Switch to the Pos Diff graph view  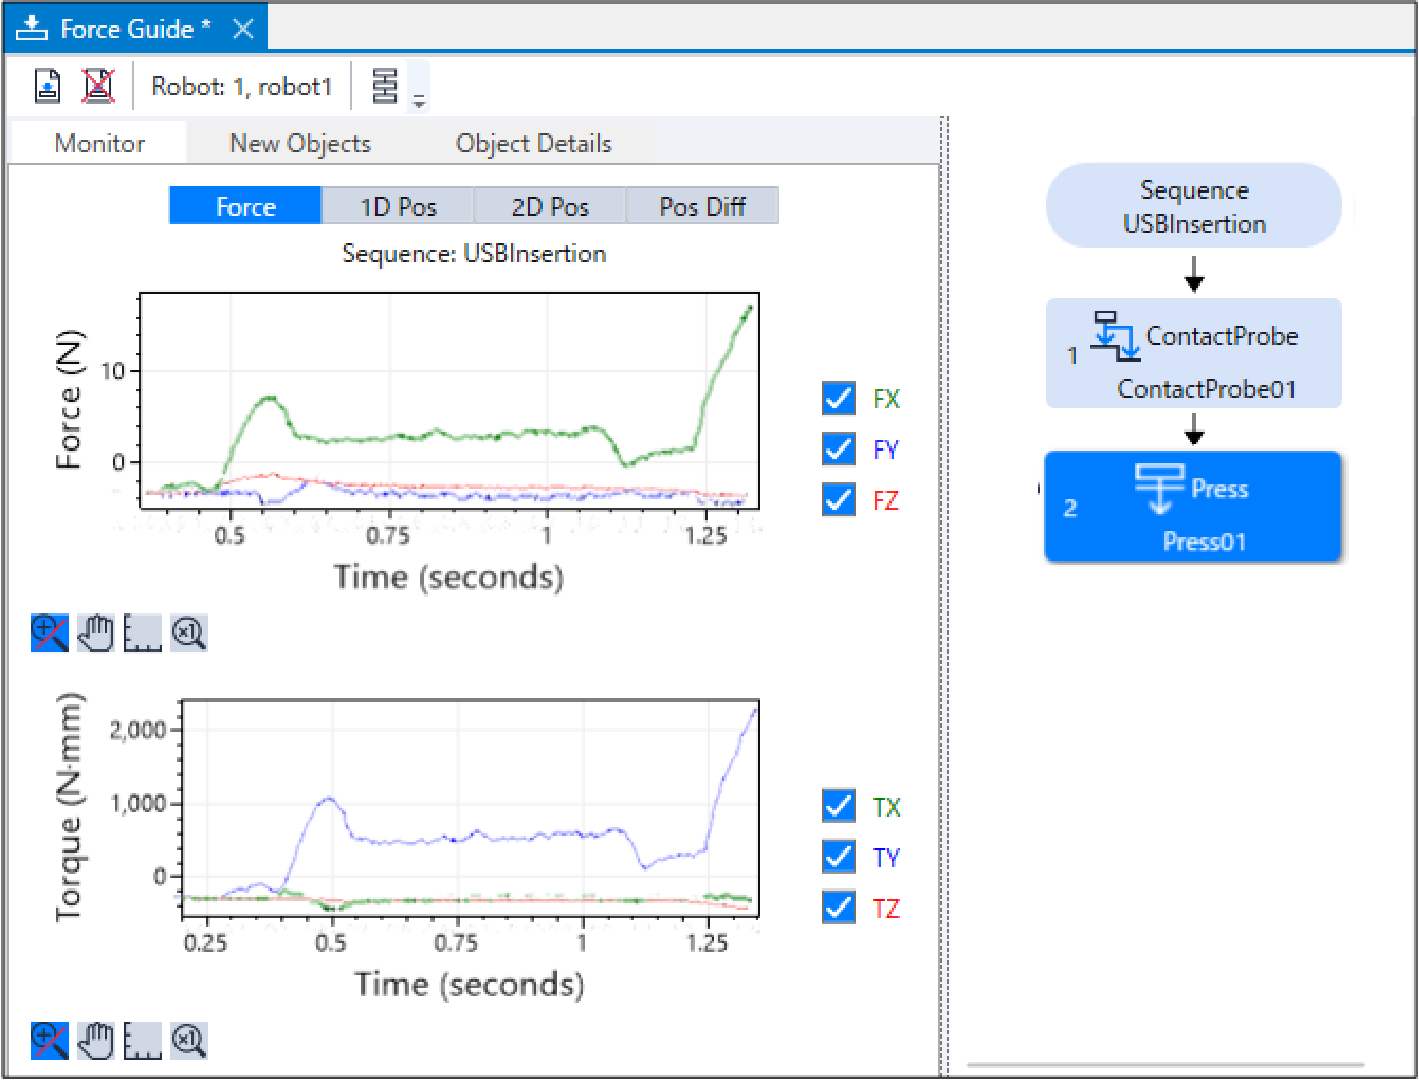[702, 206]
